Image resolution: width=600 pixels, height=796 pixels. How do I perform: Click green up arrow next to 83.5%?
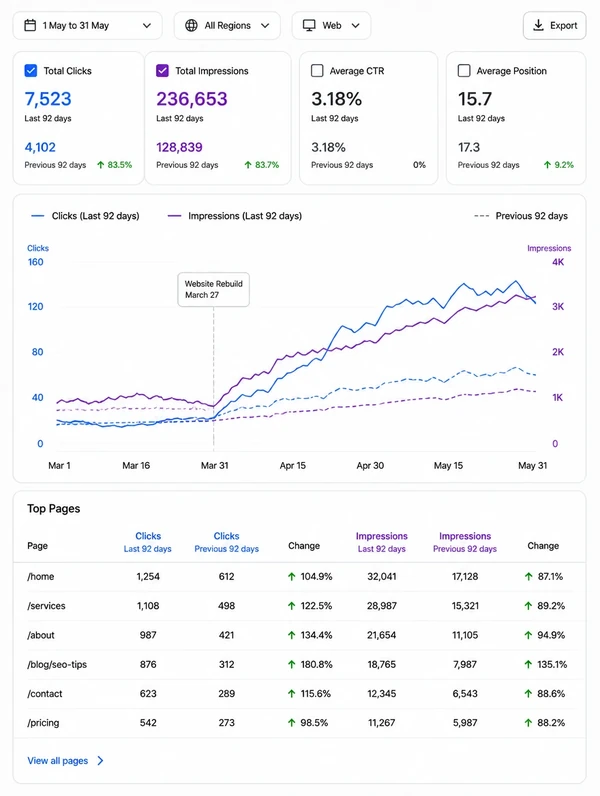[101, 165]
